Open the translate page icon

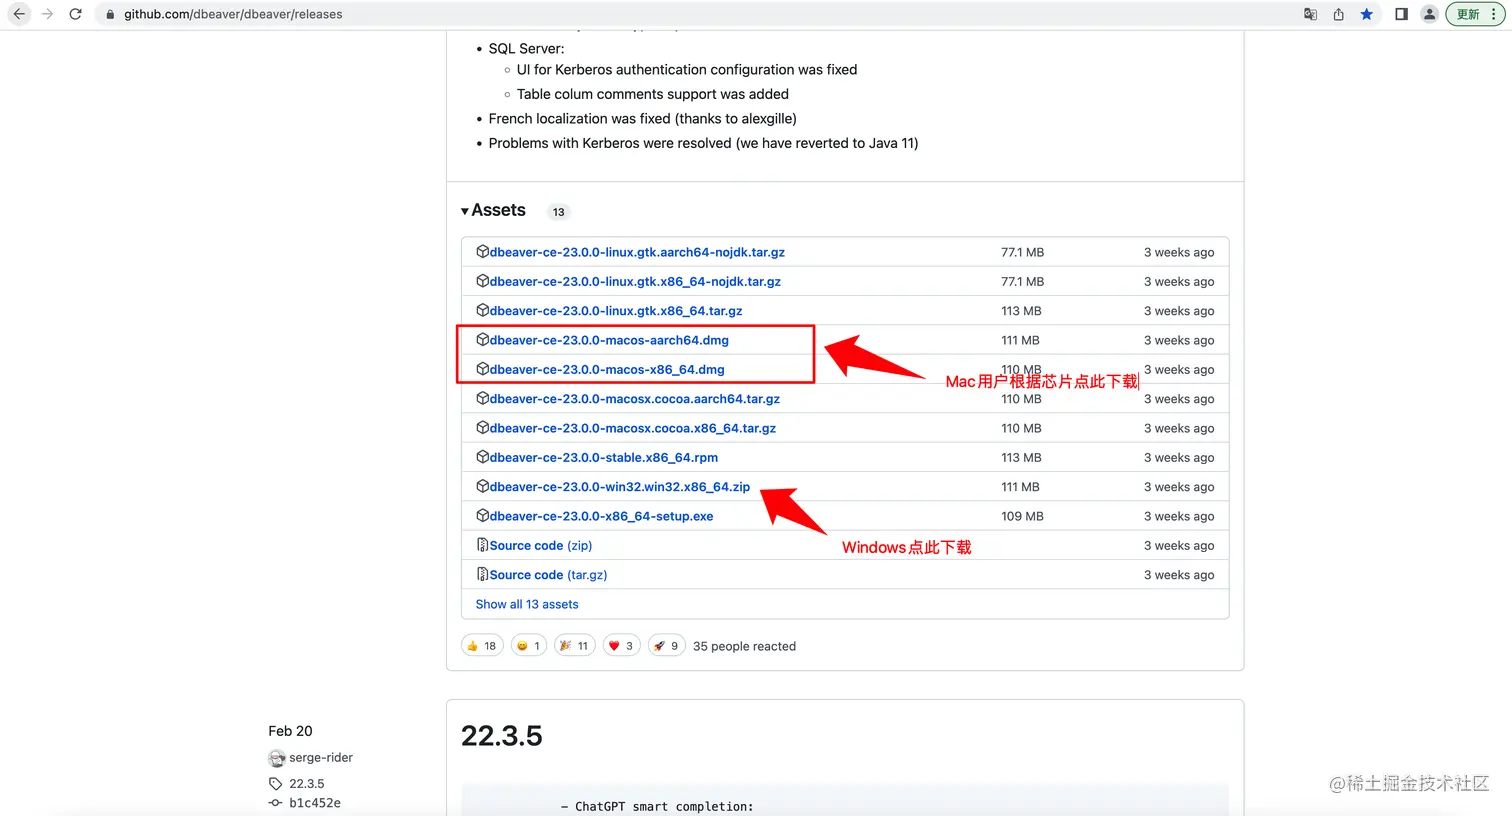point(1310,14)
